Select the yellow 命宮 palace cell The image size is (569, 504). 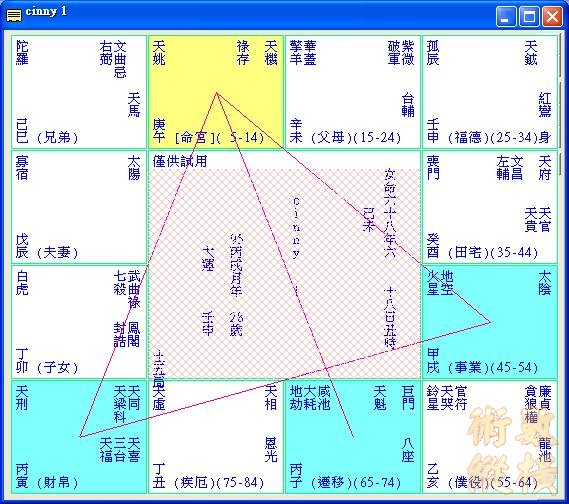pyautogui.click(x=216, y=92)
